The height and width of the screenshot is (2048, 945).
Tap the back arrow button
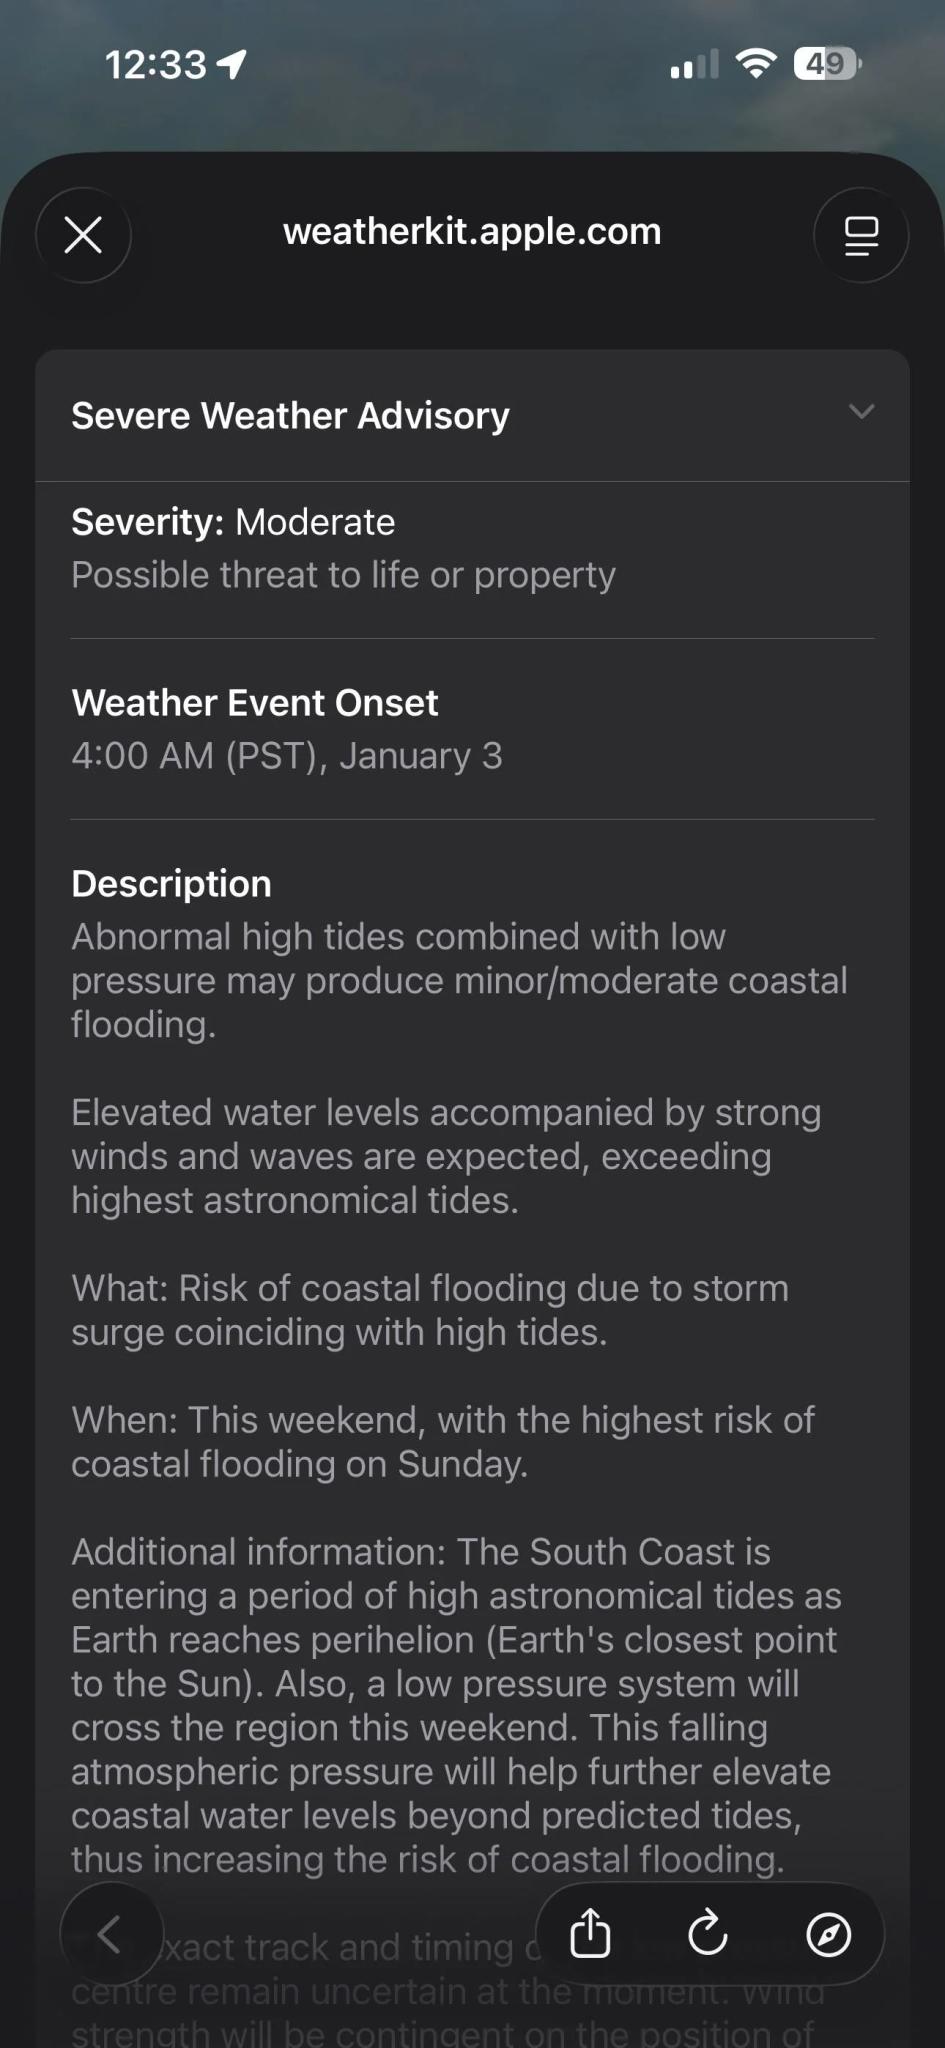point(110,1934)
